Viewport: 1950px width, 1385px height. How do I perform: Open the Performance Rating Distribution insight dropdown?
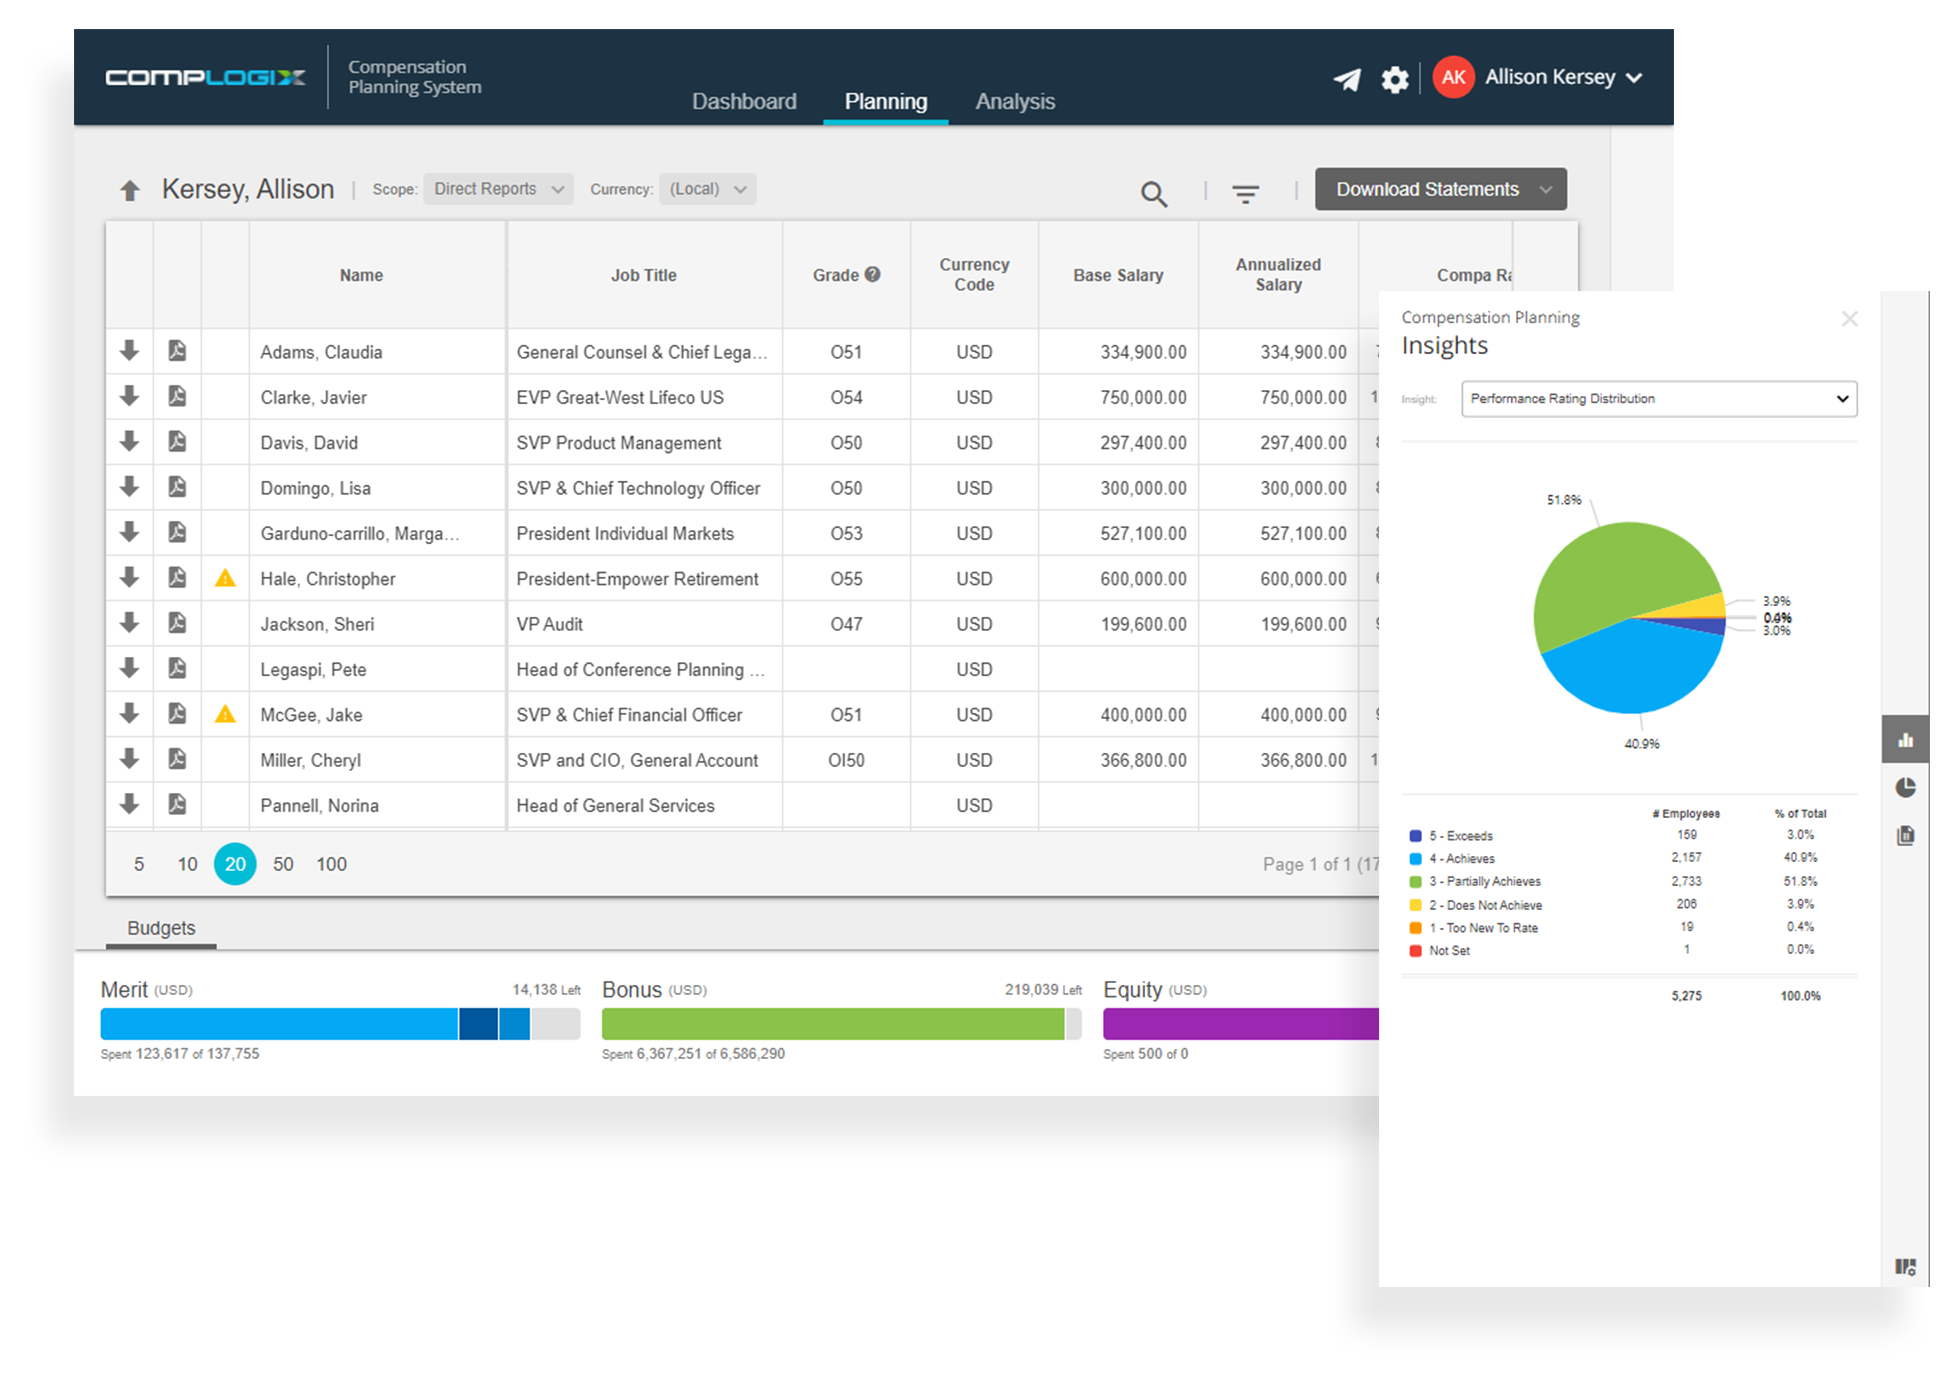[x=1659, y=399]
